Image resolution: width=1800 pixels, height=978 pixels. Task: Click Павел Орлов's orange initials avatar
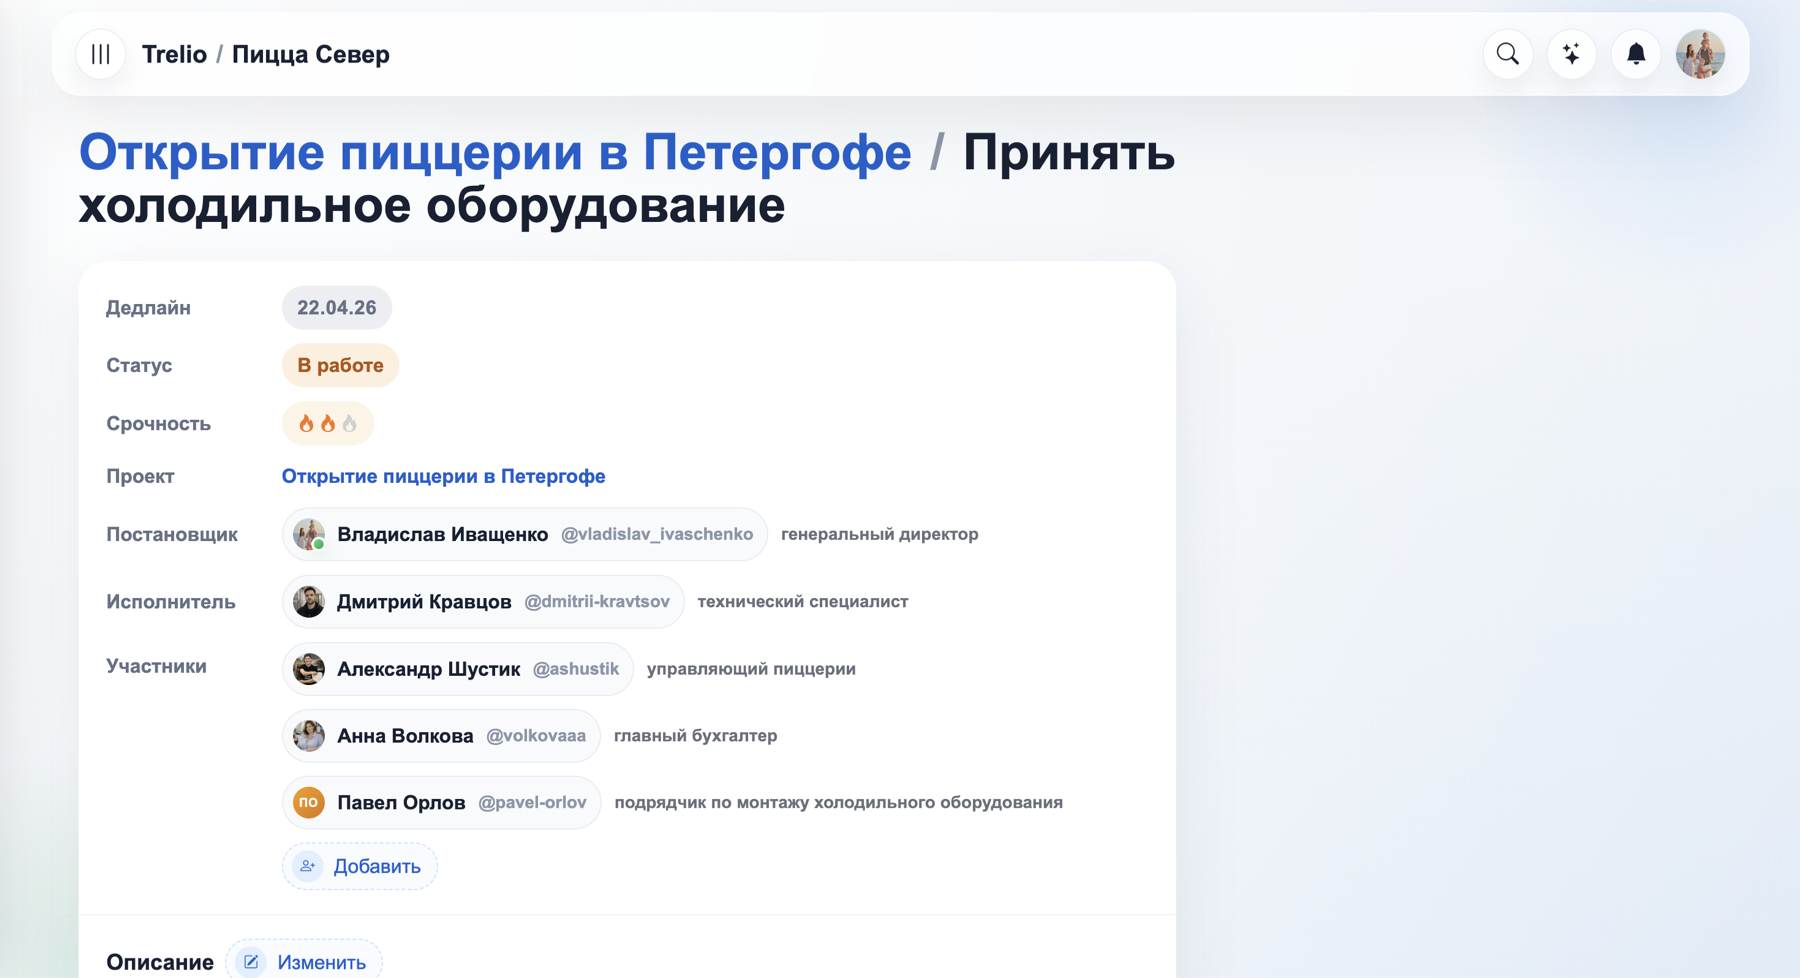(309, 802)
